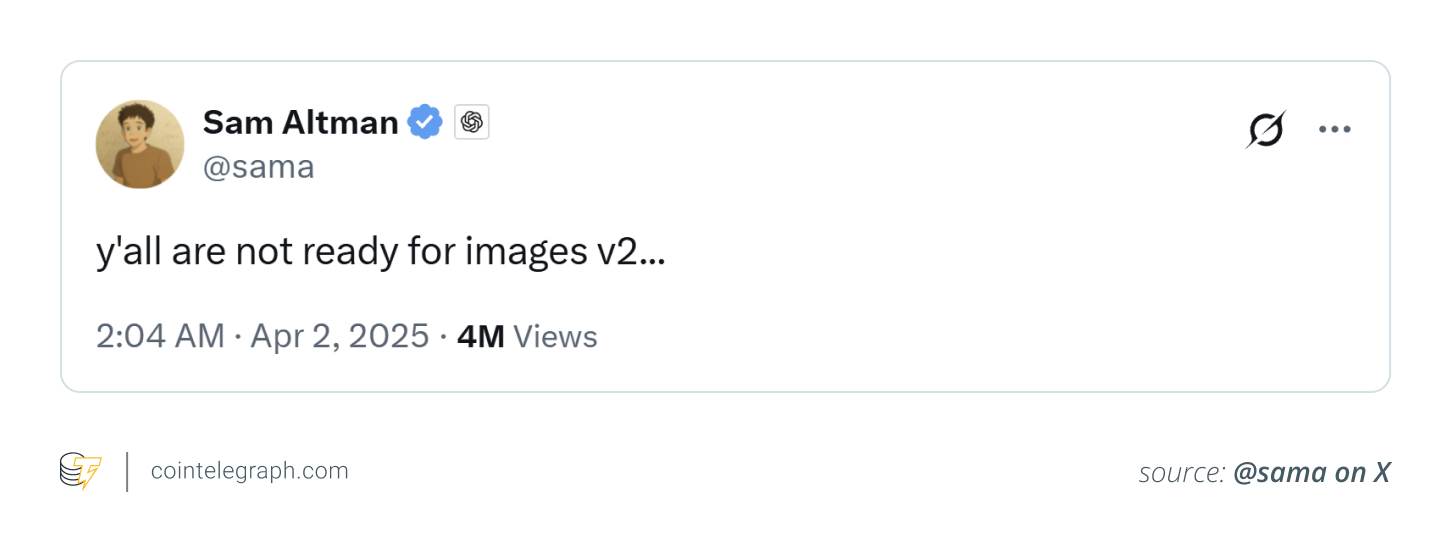
Task: Click the blue verified checkmark badge
Action: tap(425, 122)
